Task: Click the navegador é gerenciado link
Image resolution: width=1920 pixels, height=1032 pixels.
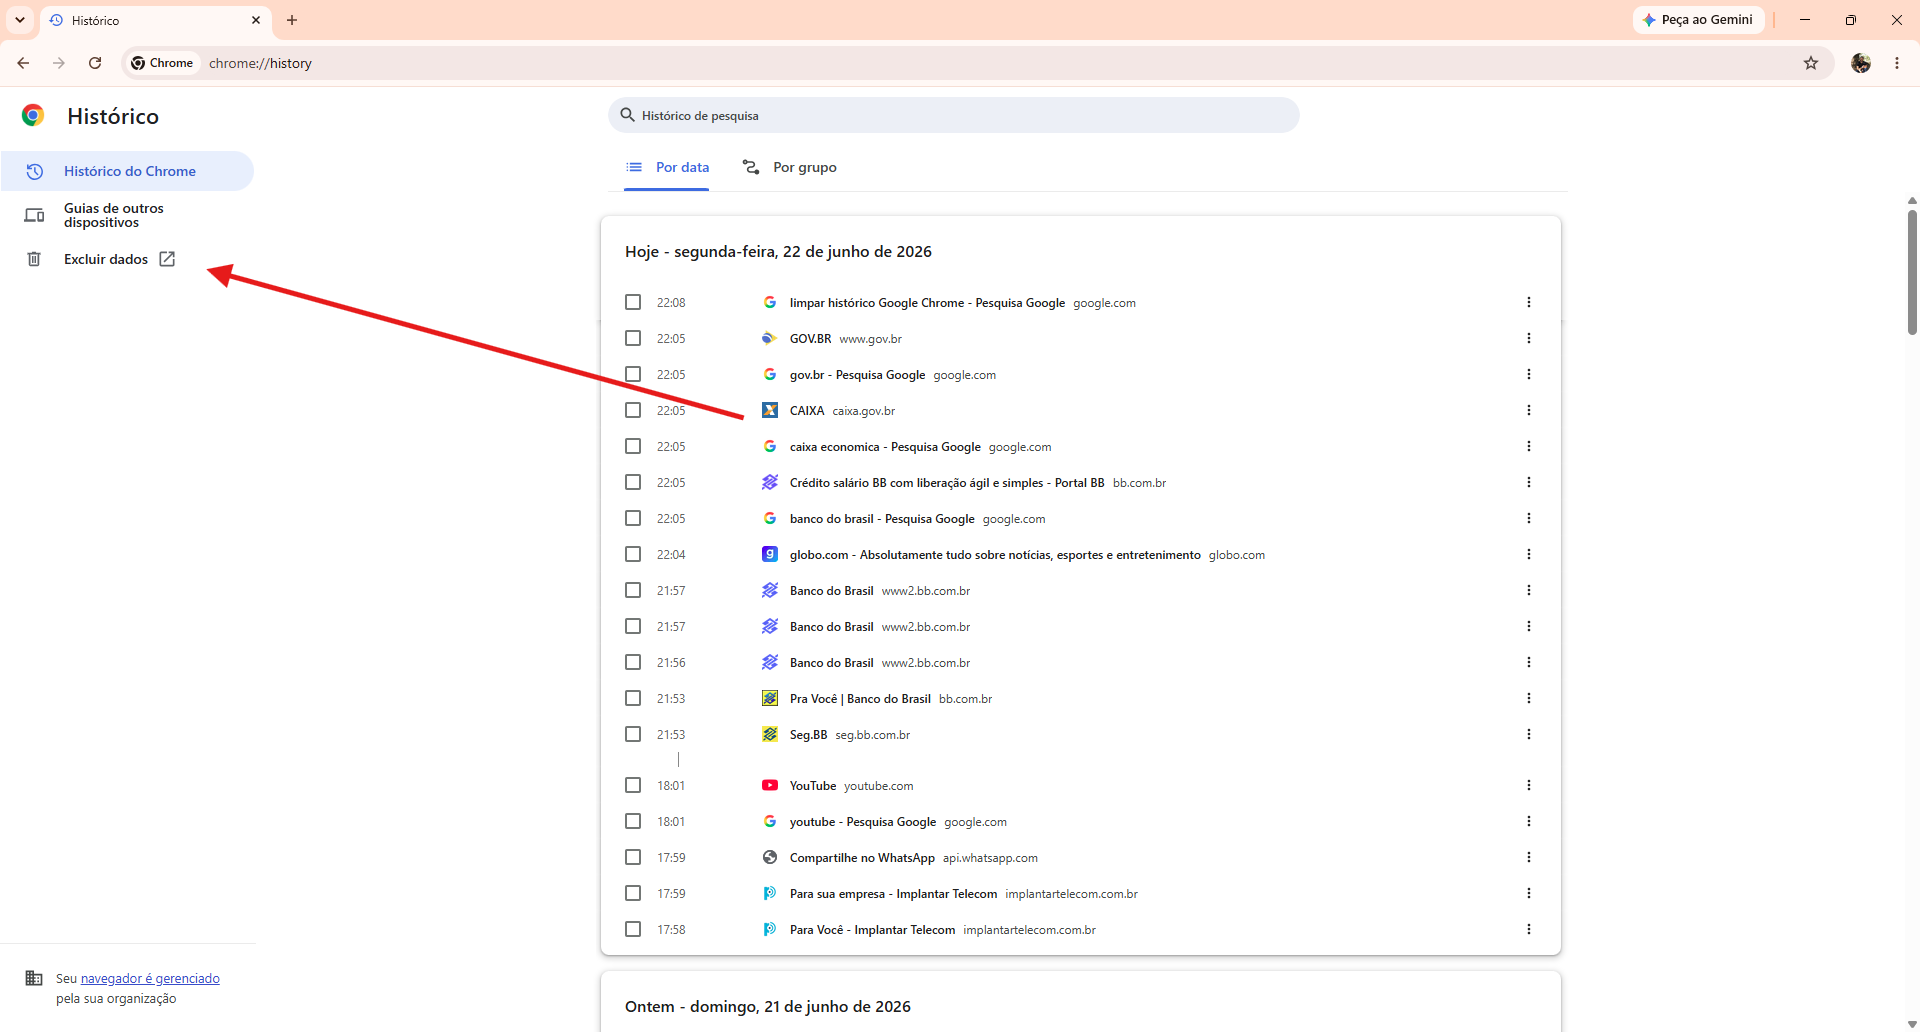Action: (x=150, y=978)
